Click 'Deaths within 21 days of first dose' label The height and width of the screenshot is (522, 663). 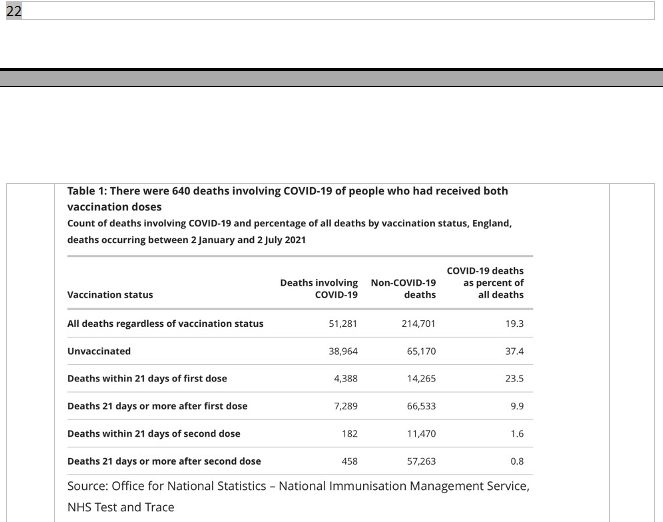pos(153,379)
